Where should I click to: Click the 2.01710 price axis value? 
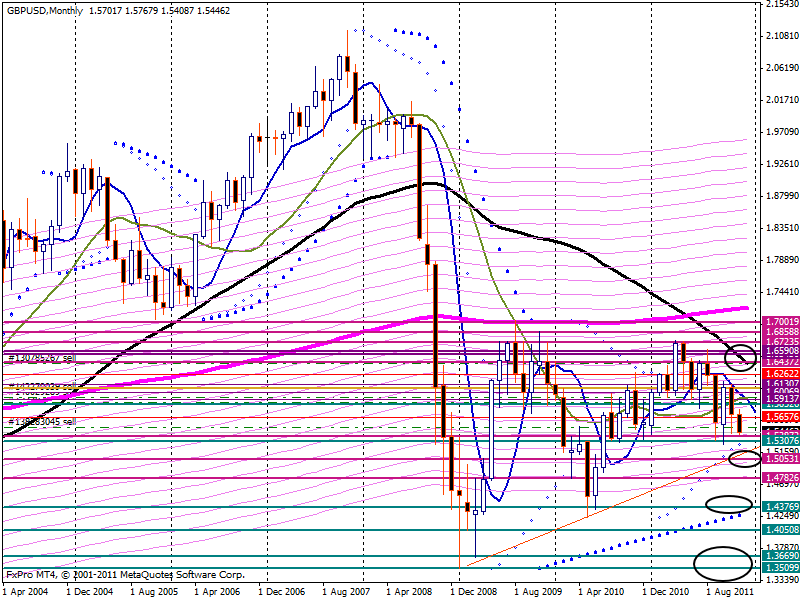pos(782,99)
